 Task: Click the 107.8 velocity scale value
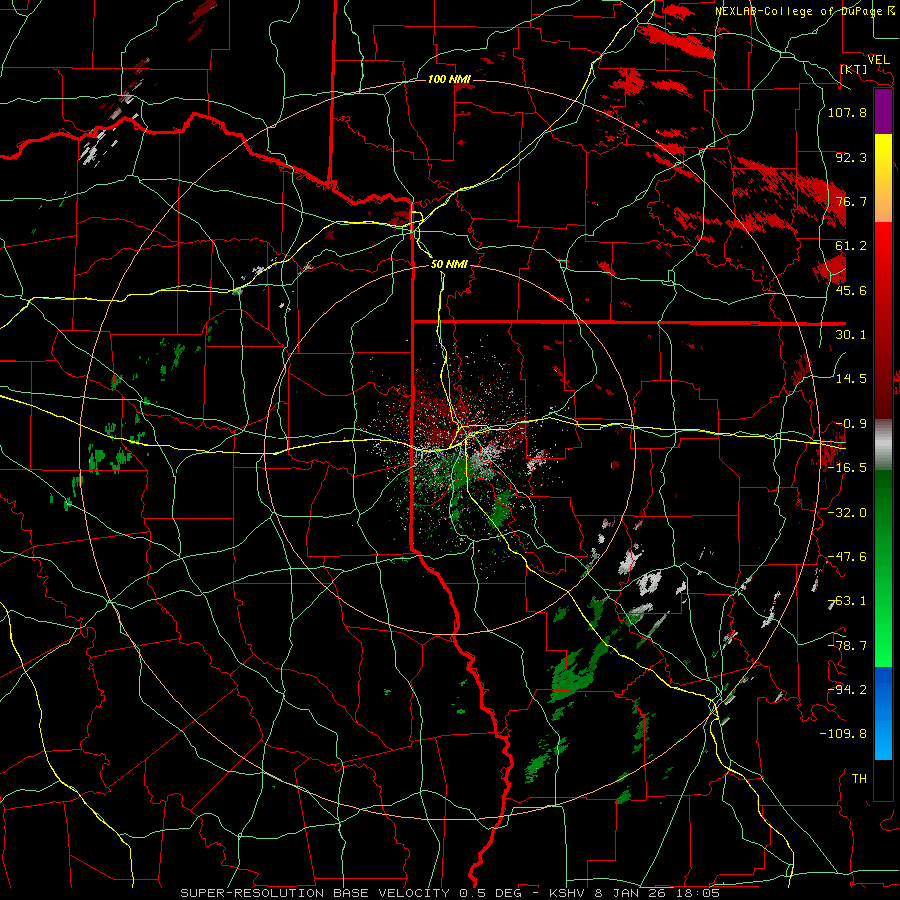tap(847, 112)
